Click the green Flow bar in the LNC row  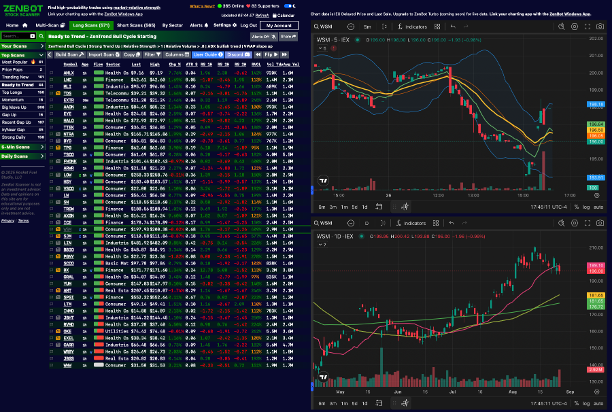(99, 80)
